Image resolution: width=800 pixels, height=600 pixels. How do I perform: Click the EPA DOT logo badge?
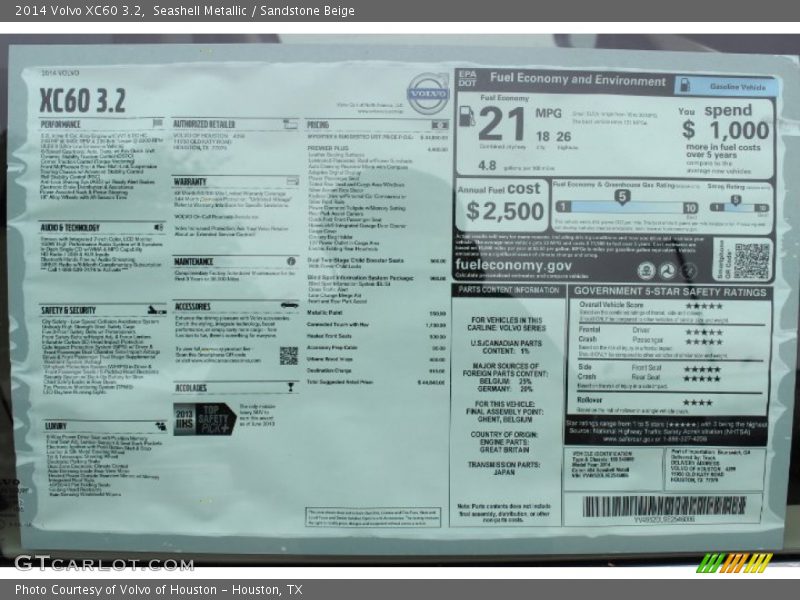467,79
